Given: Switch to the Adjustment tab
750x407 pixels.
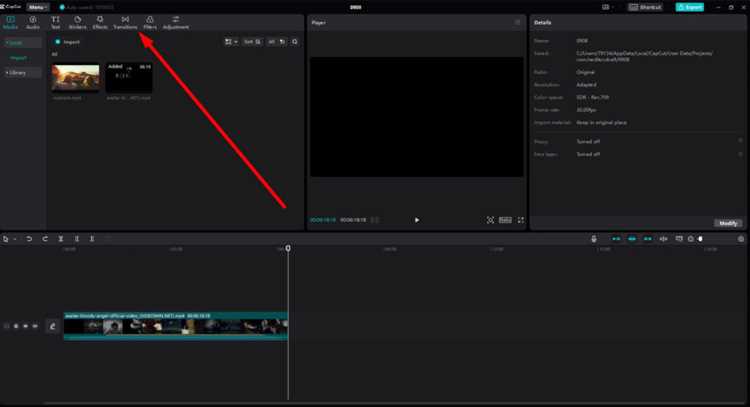Looking at the screenshot, I should pos(176,22).
